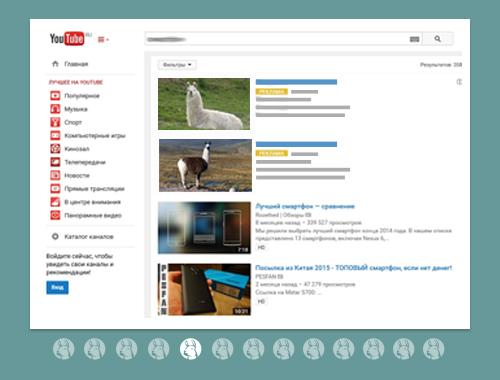
Task: Click the Новости sidebar icon
Action: click(x=55, y=175)
